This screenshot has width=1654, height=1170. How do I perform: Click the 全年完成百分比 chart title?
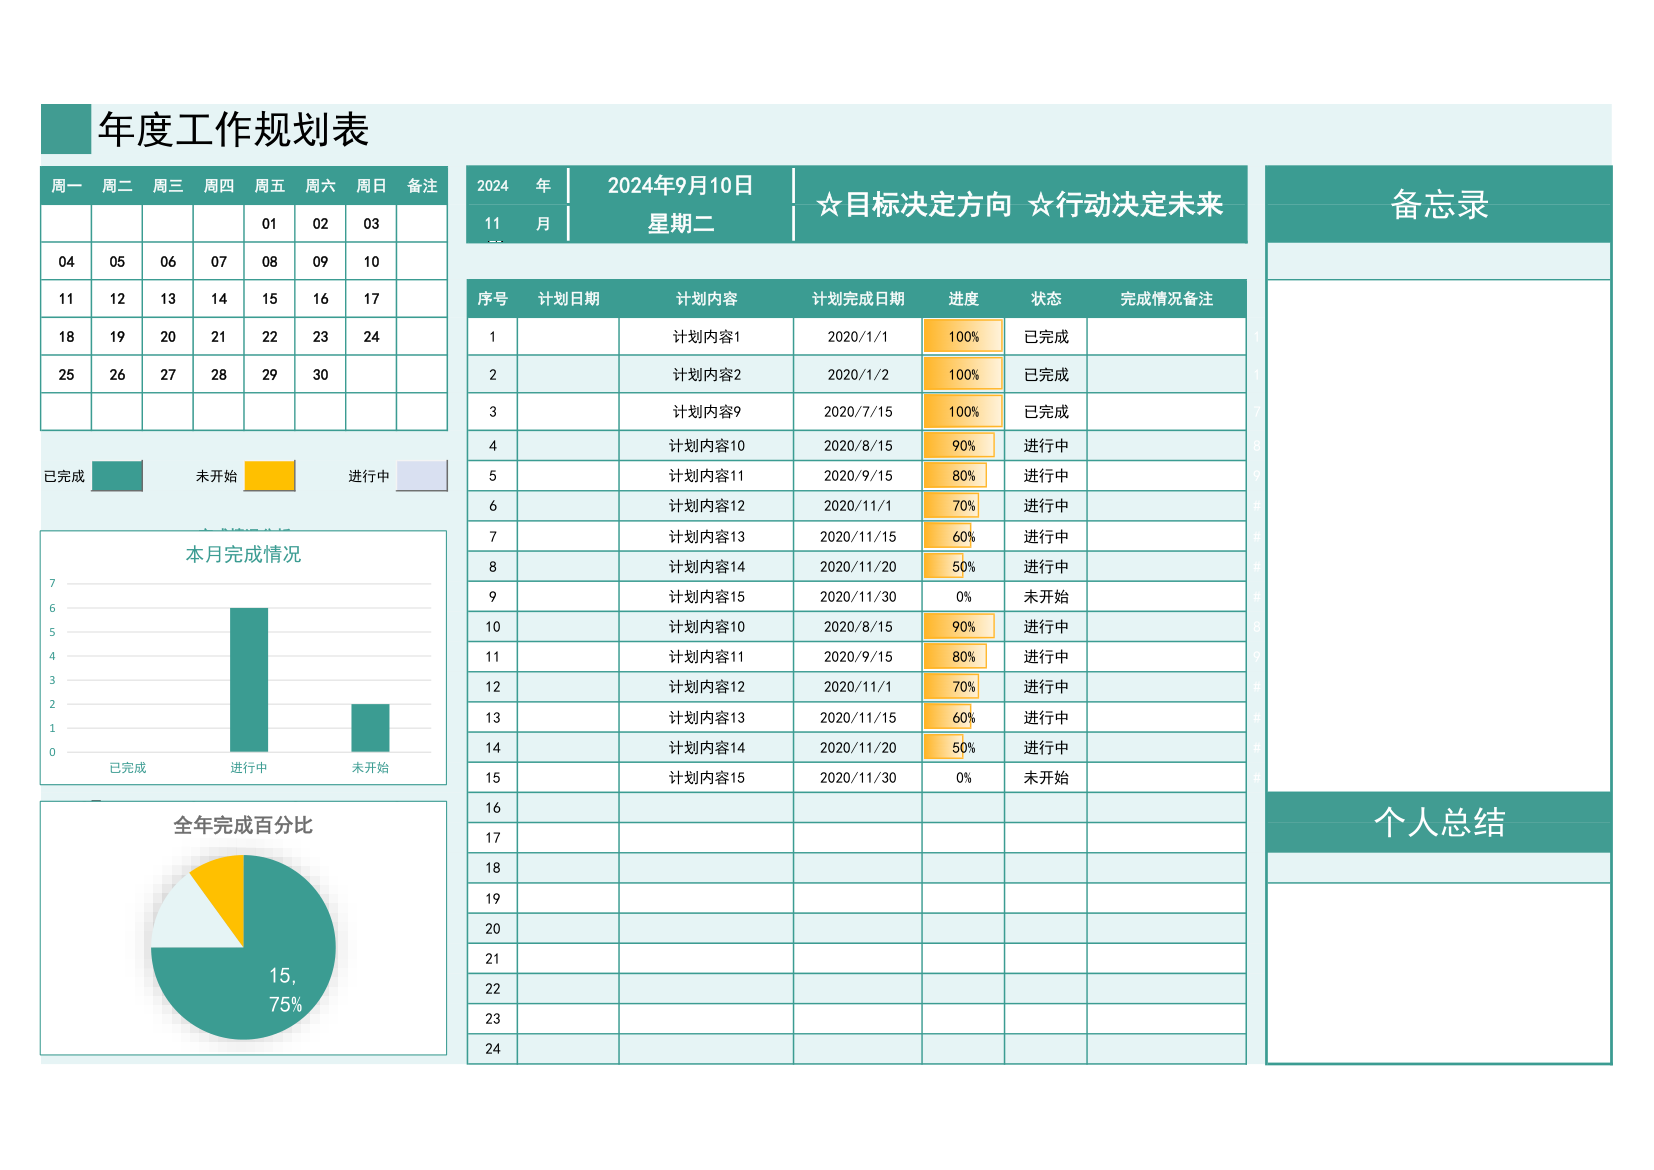[x=243, y=825]
